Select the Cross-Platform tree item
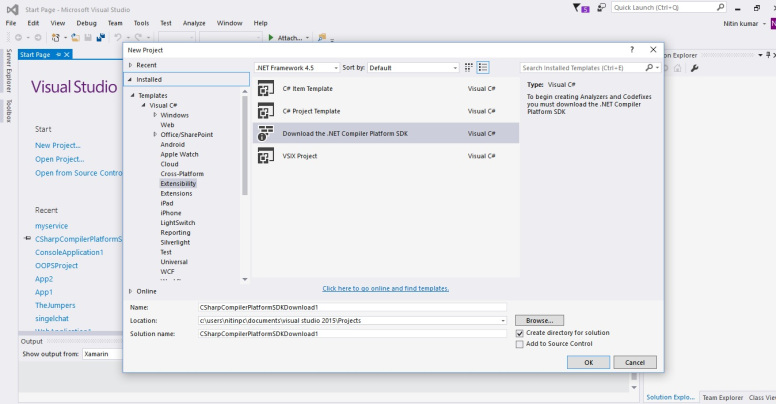 pyautogui.click(x=182, y=174)
